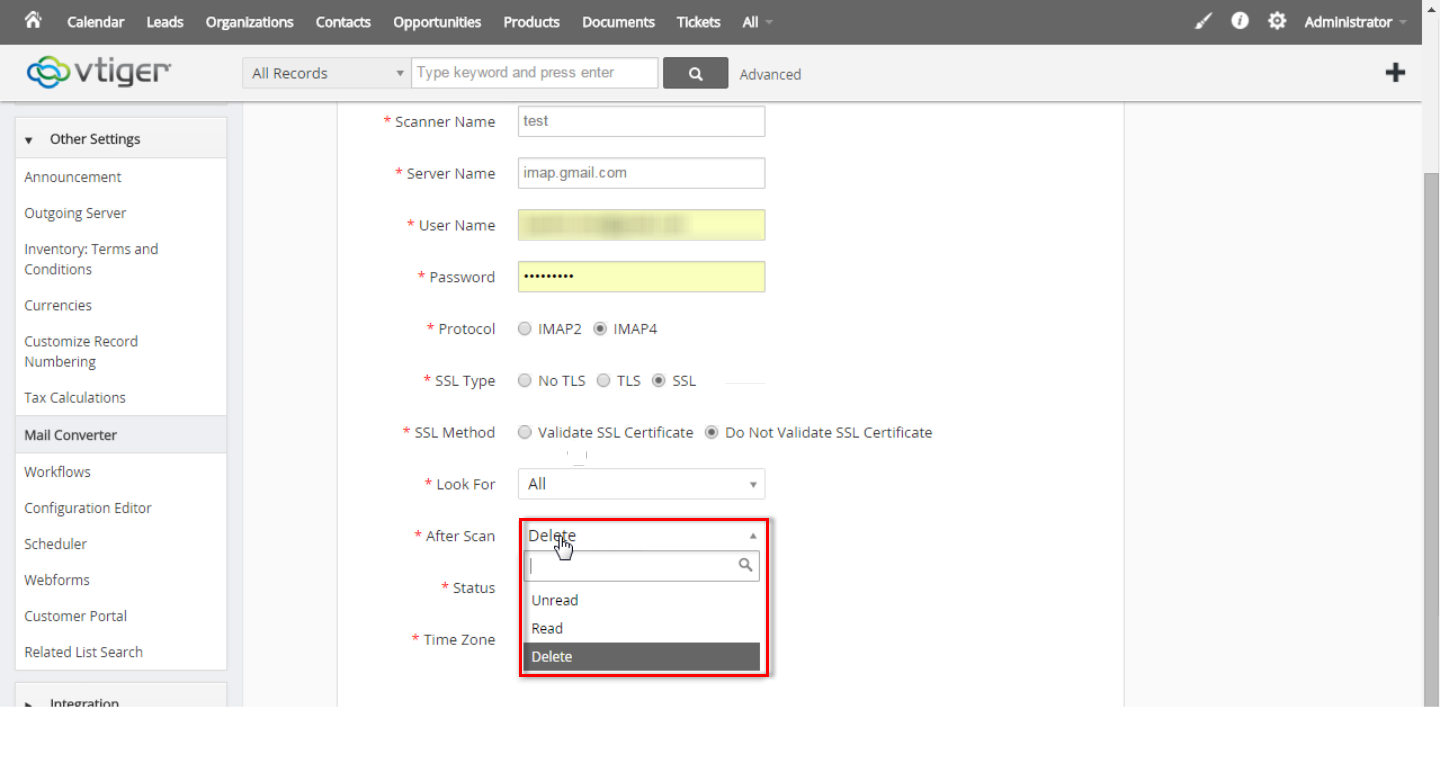This screenshot has width=1440, height=767.
Task: Open Advanced search link
Action: click(770, 74)
